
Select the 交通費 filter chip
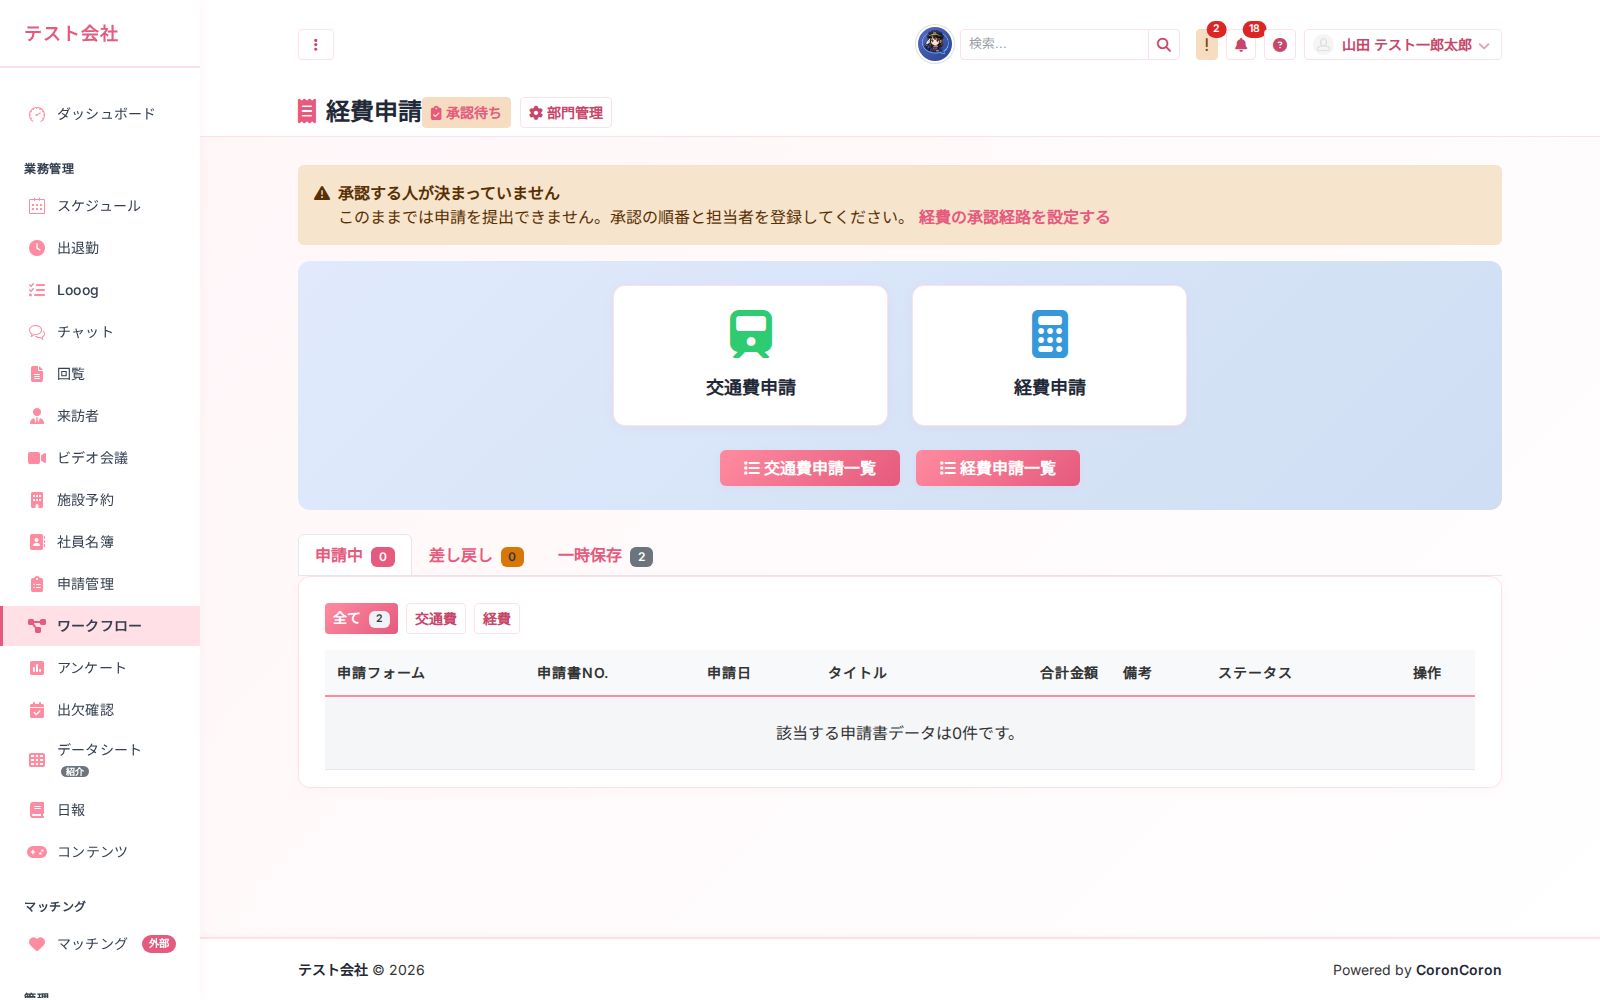click(436, 619)
